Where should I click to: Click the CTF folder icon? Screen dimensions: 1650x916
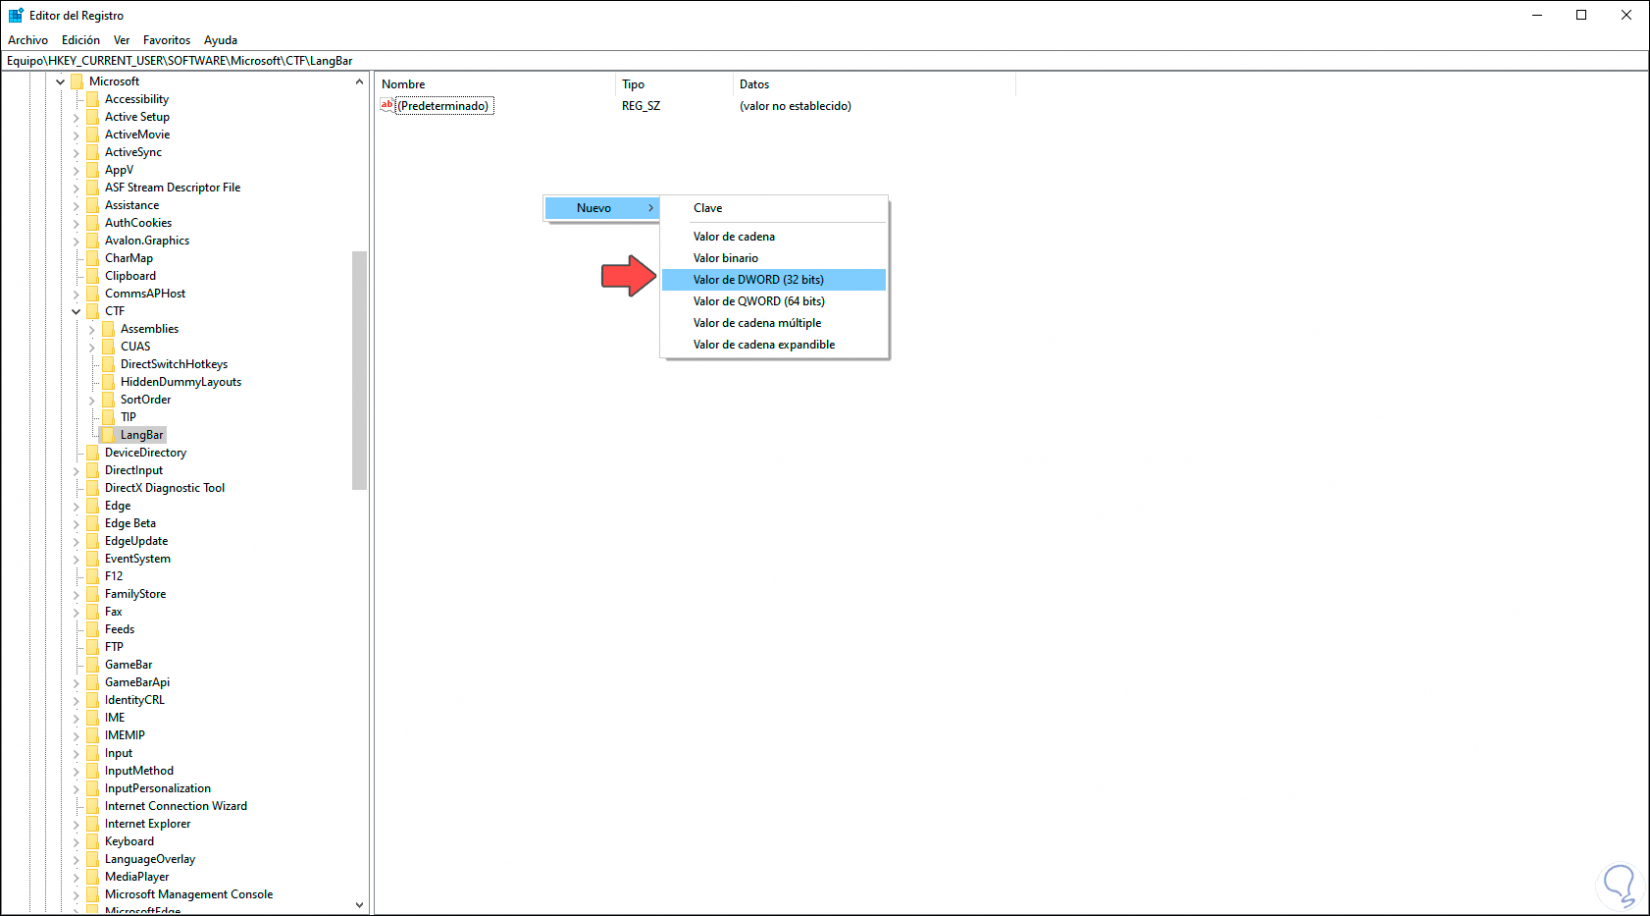tap(92, 311)
